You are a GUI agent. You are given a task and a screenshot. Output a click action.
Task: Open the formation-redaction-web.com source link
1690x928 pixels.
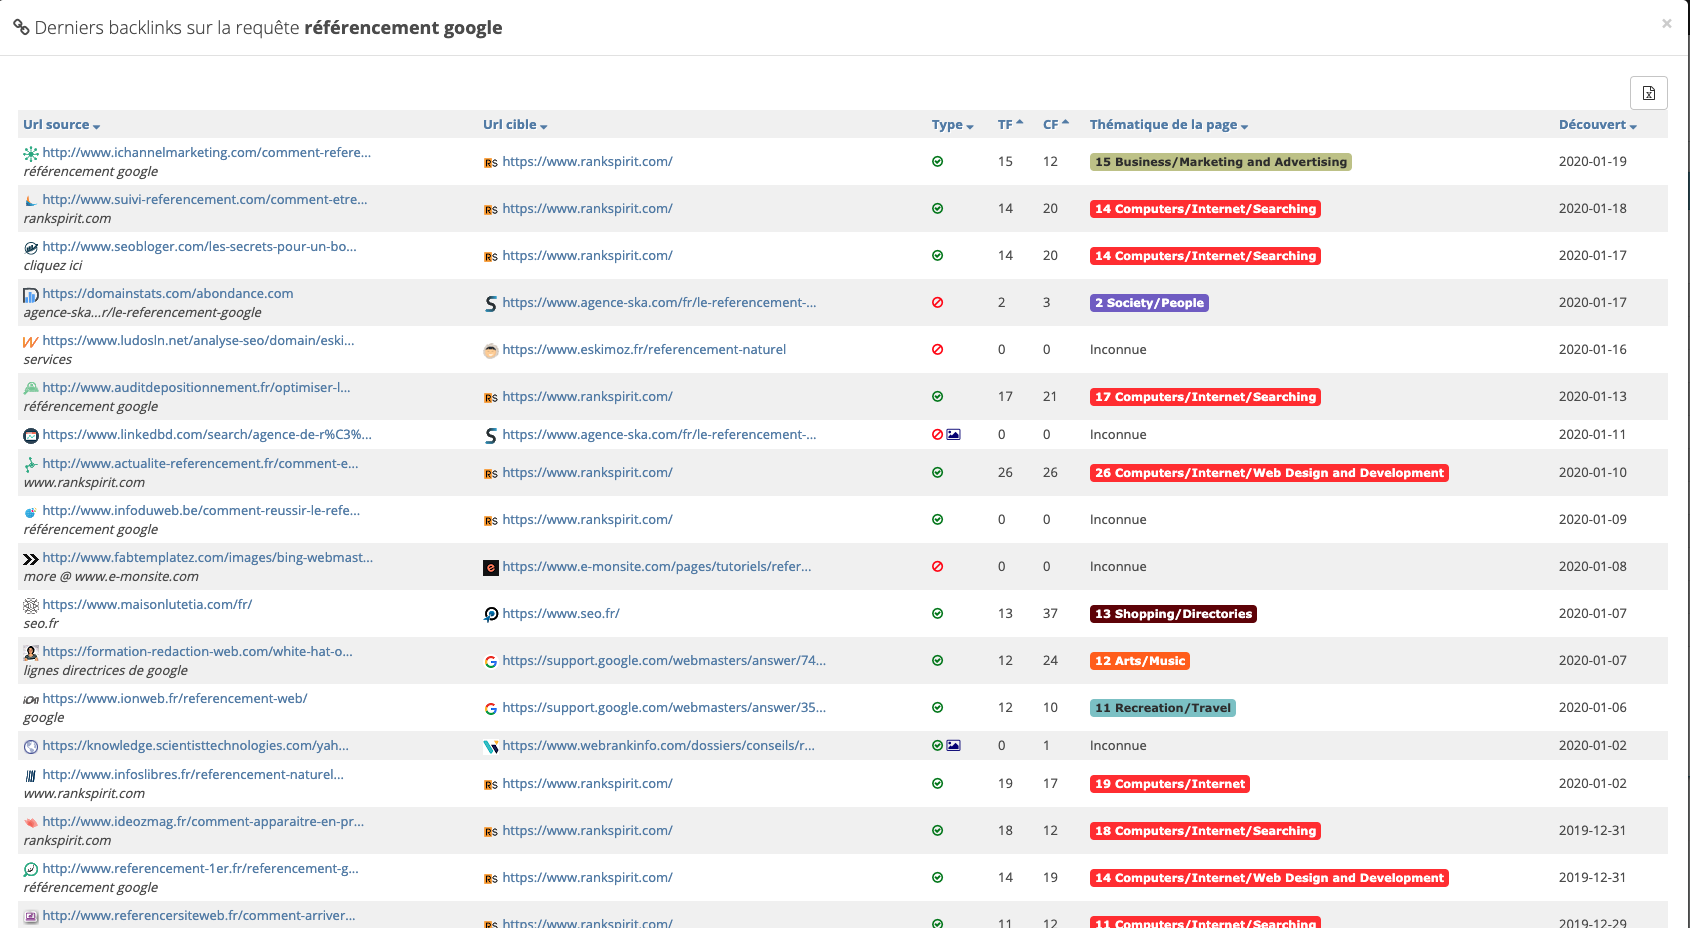click(x=197, y=652)
